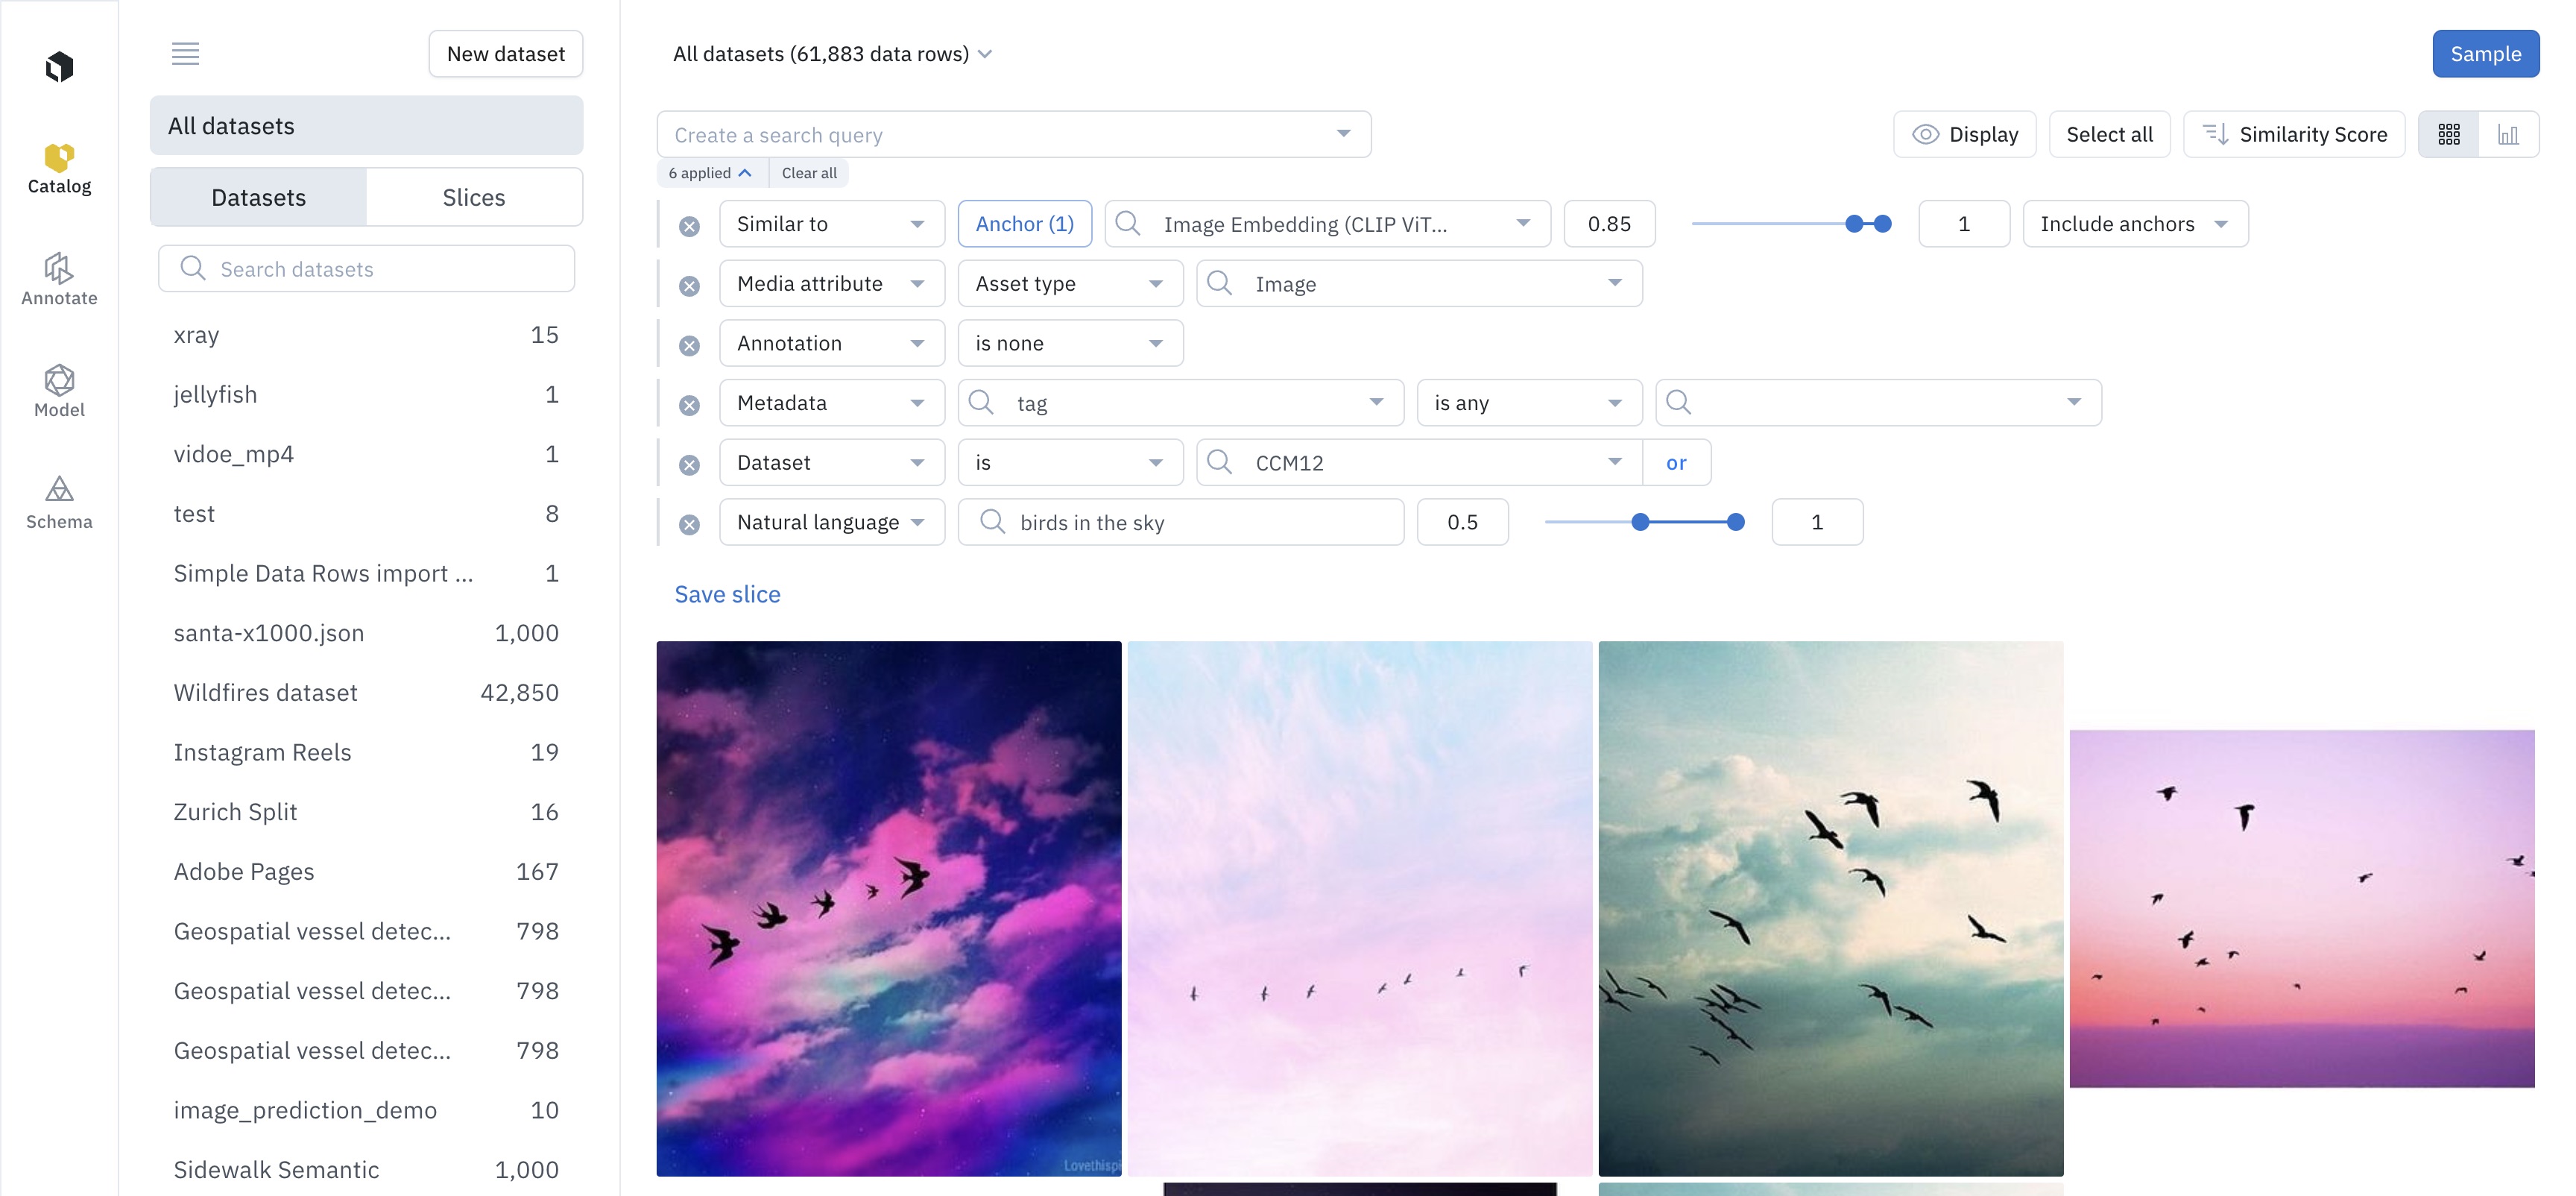The height and width of the screenshot is (1196, 2576).
Task: Switch to grid gallery view
Action: [2448, 135]
